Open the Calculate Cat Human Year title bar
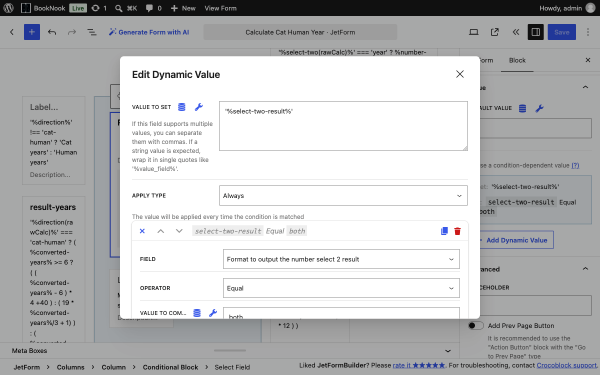 point(300,32)
